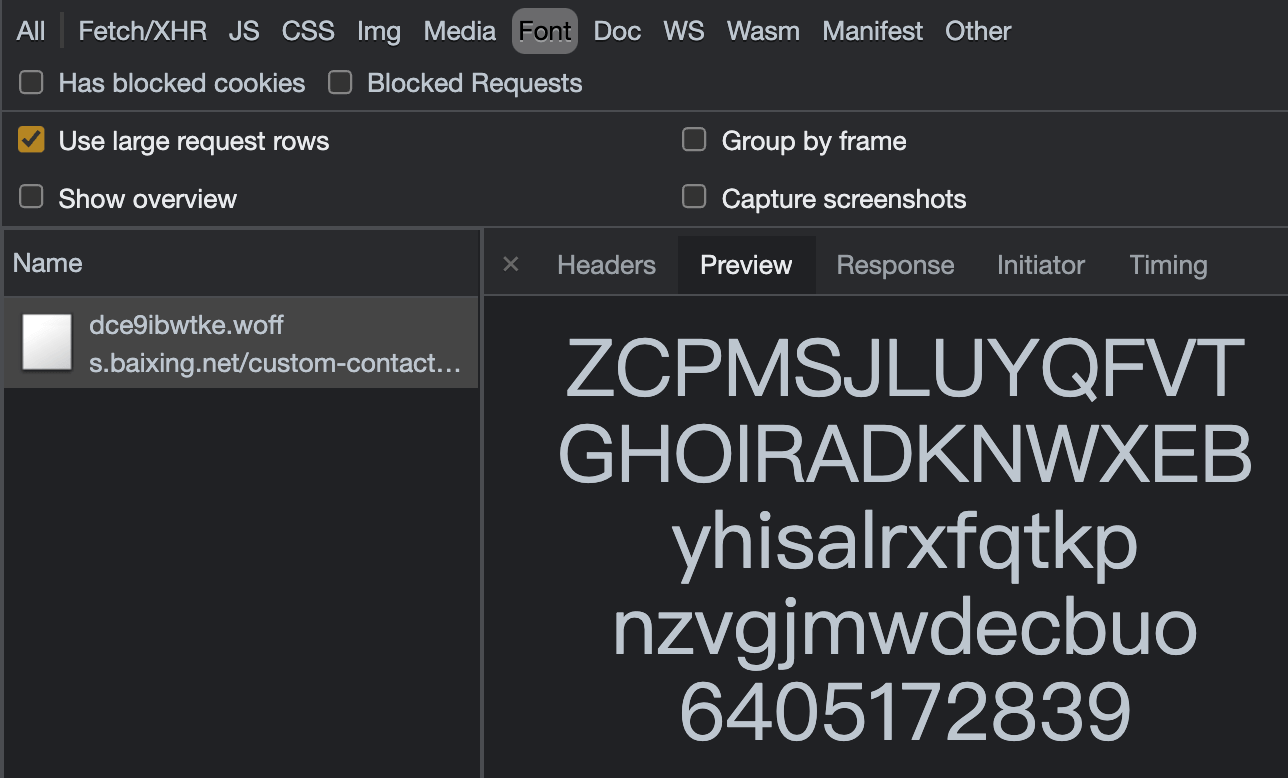The image size is (1288, 778).
Task: Filter requests by Img type
Action: point(379,31)
